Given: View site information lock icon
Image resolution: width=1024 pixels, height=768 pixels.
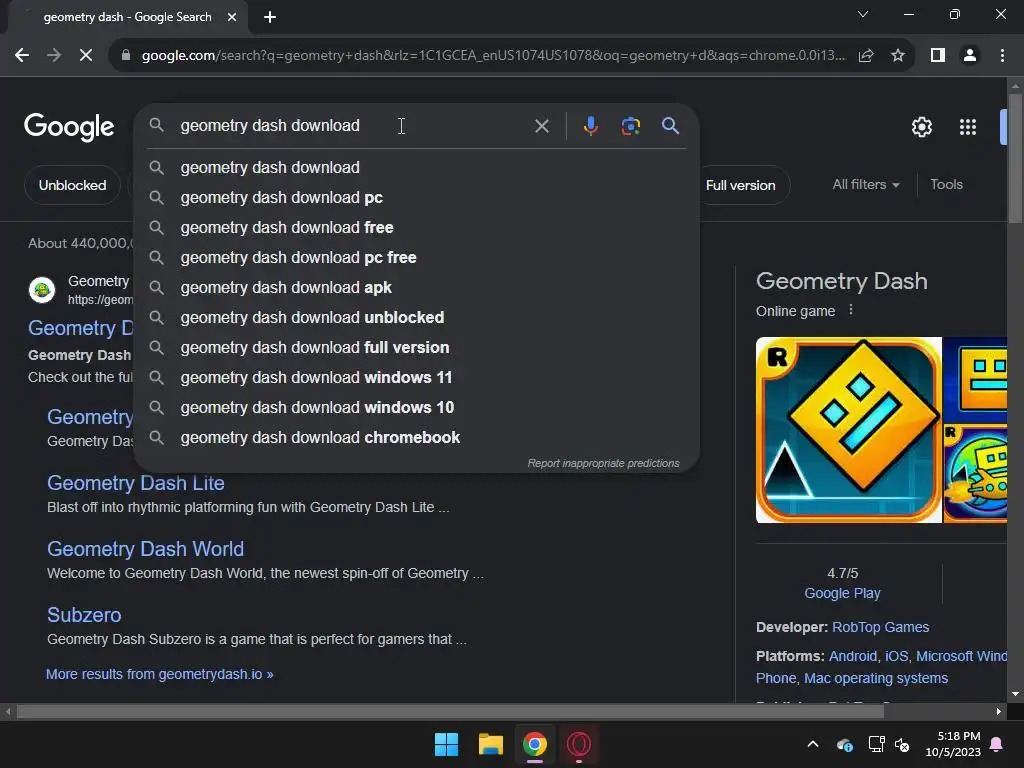Looking at the screenshot, I should click(x=126, y=56).
